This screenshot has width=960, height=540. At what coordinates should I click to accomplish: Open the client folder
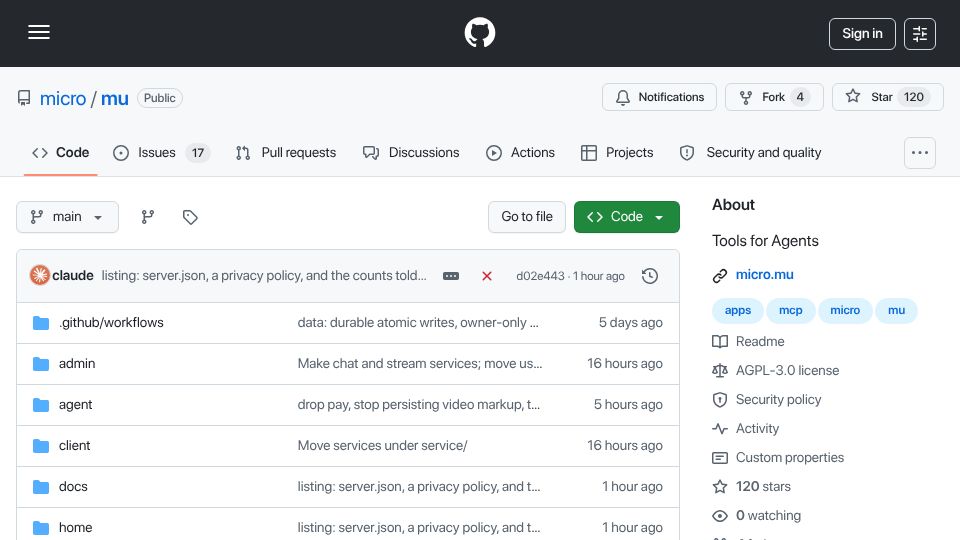[x=75, y=446]
